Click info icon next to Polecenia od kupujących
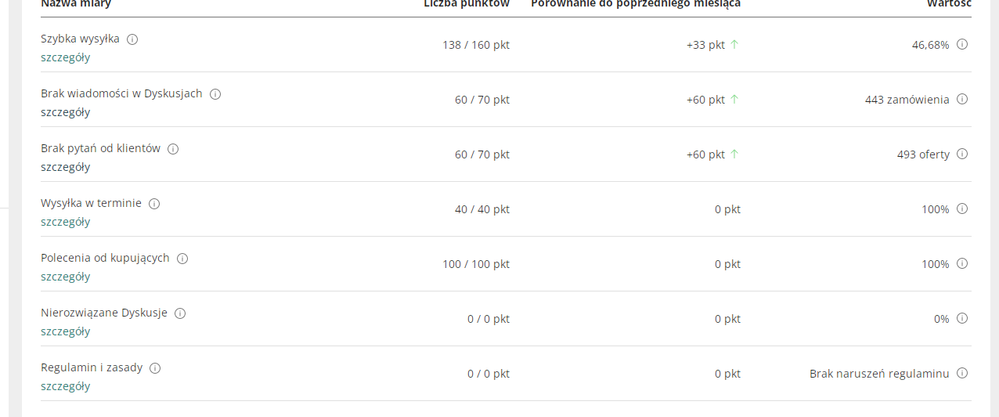This screenshot has width=999, height=417. click(183, 258)
